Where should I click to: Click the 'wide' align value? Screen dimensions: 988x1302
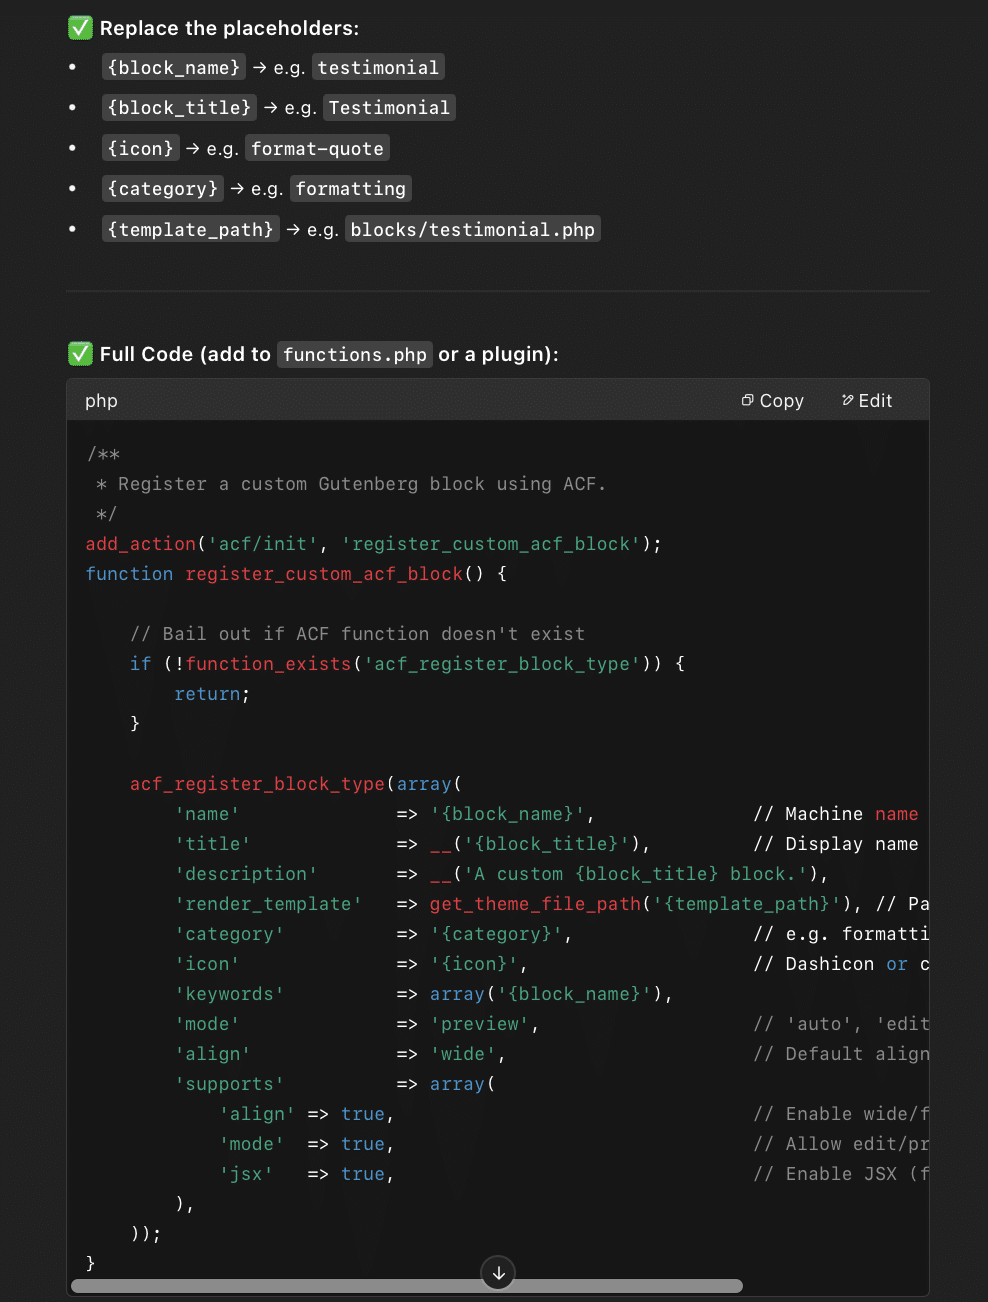click(x=463, y=1054)
